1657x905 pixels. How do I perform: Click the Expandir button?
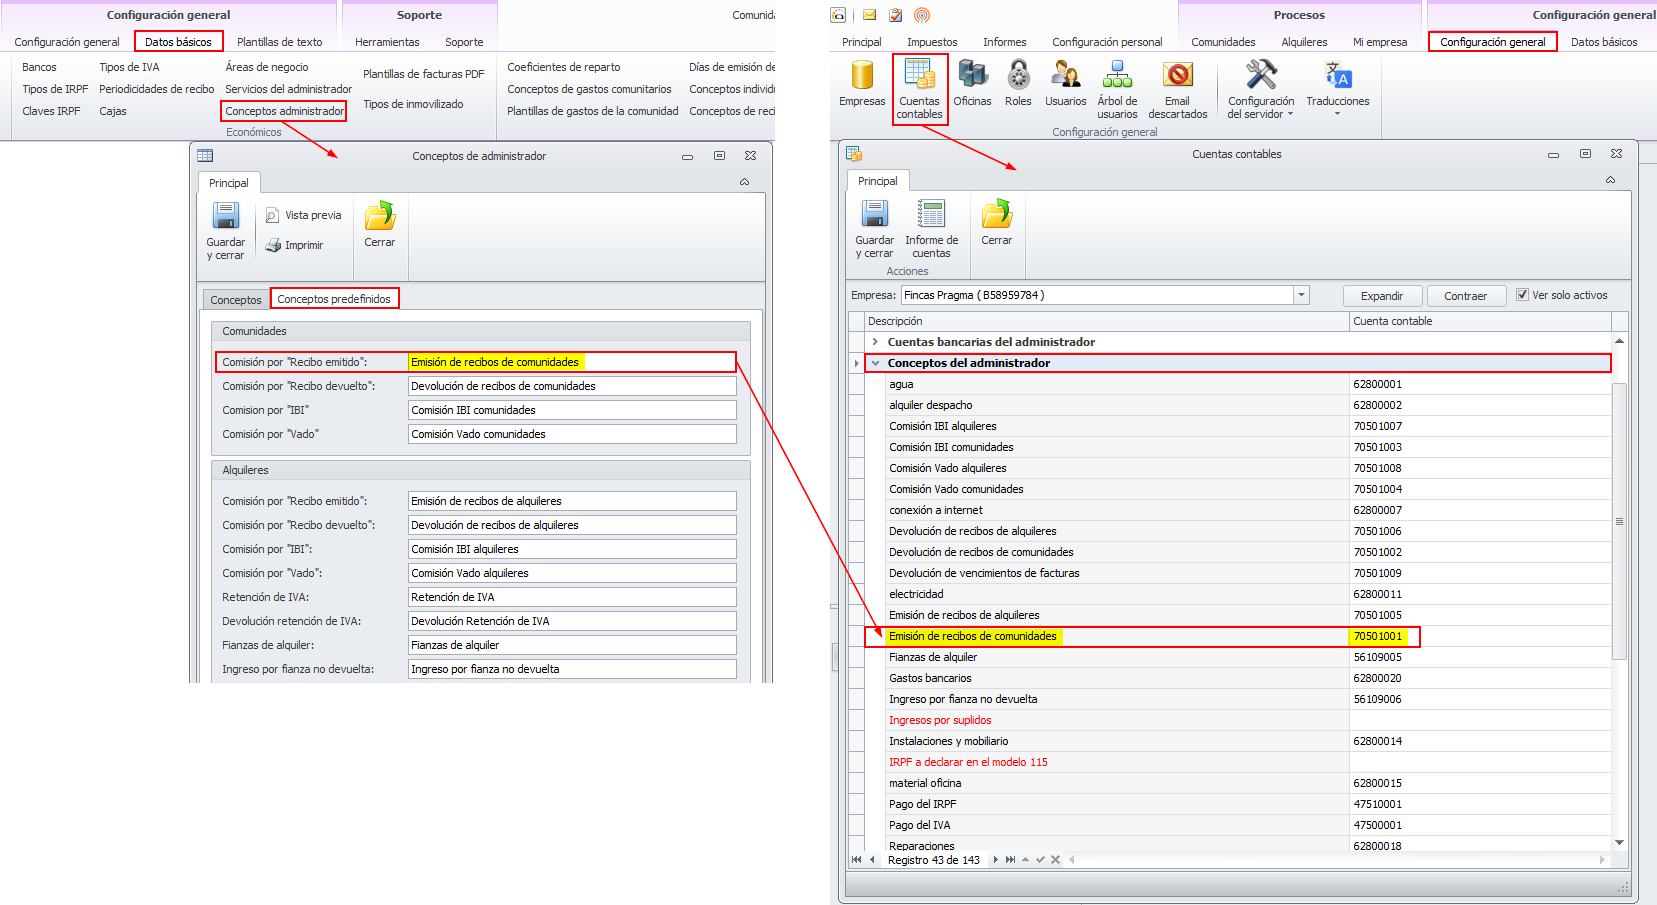click(1382, 296)
